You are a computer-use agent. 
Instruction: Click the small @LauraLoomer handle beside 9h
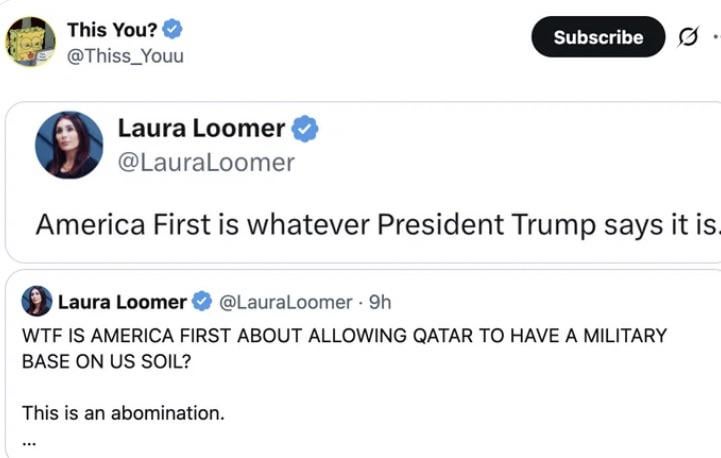(285, 302)
